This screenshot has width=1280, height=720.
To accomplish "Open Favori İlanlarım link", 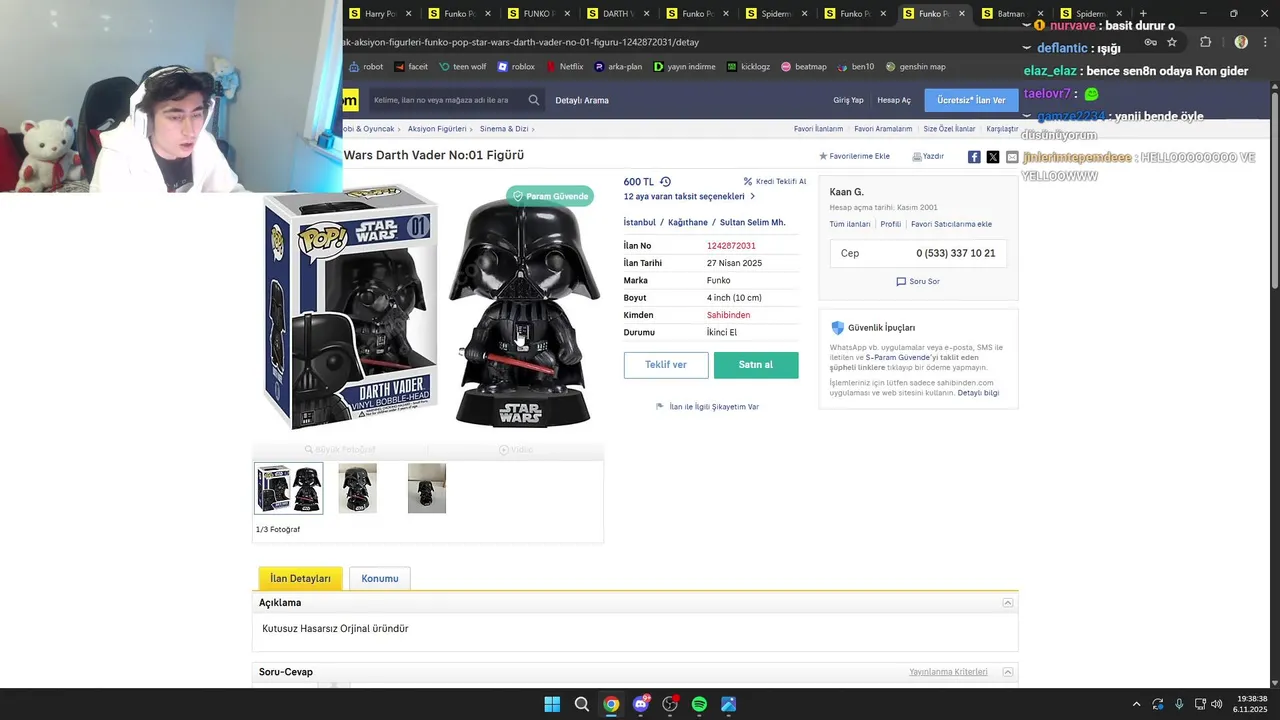I will pyautogui.click(x=818, y=129).
